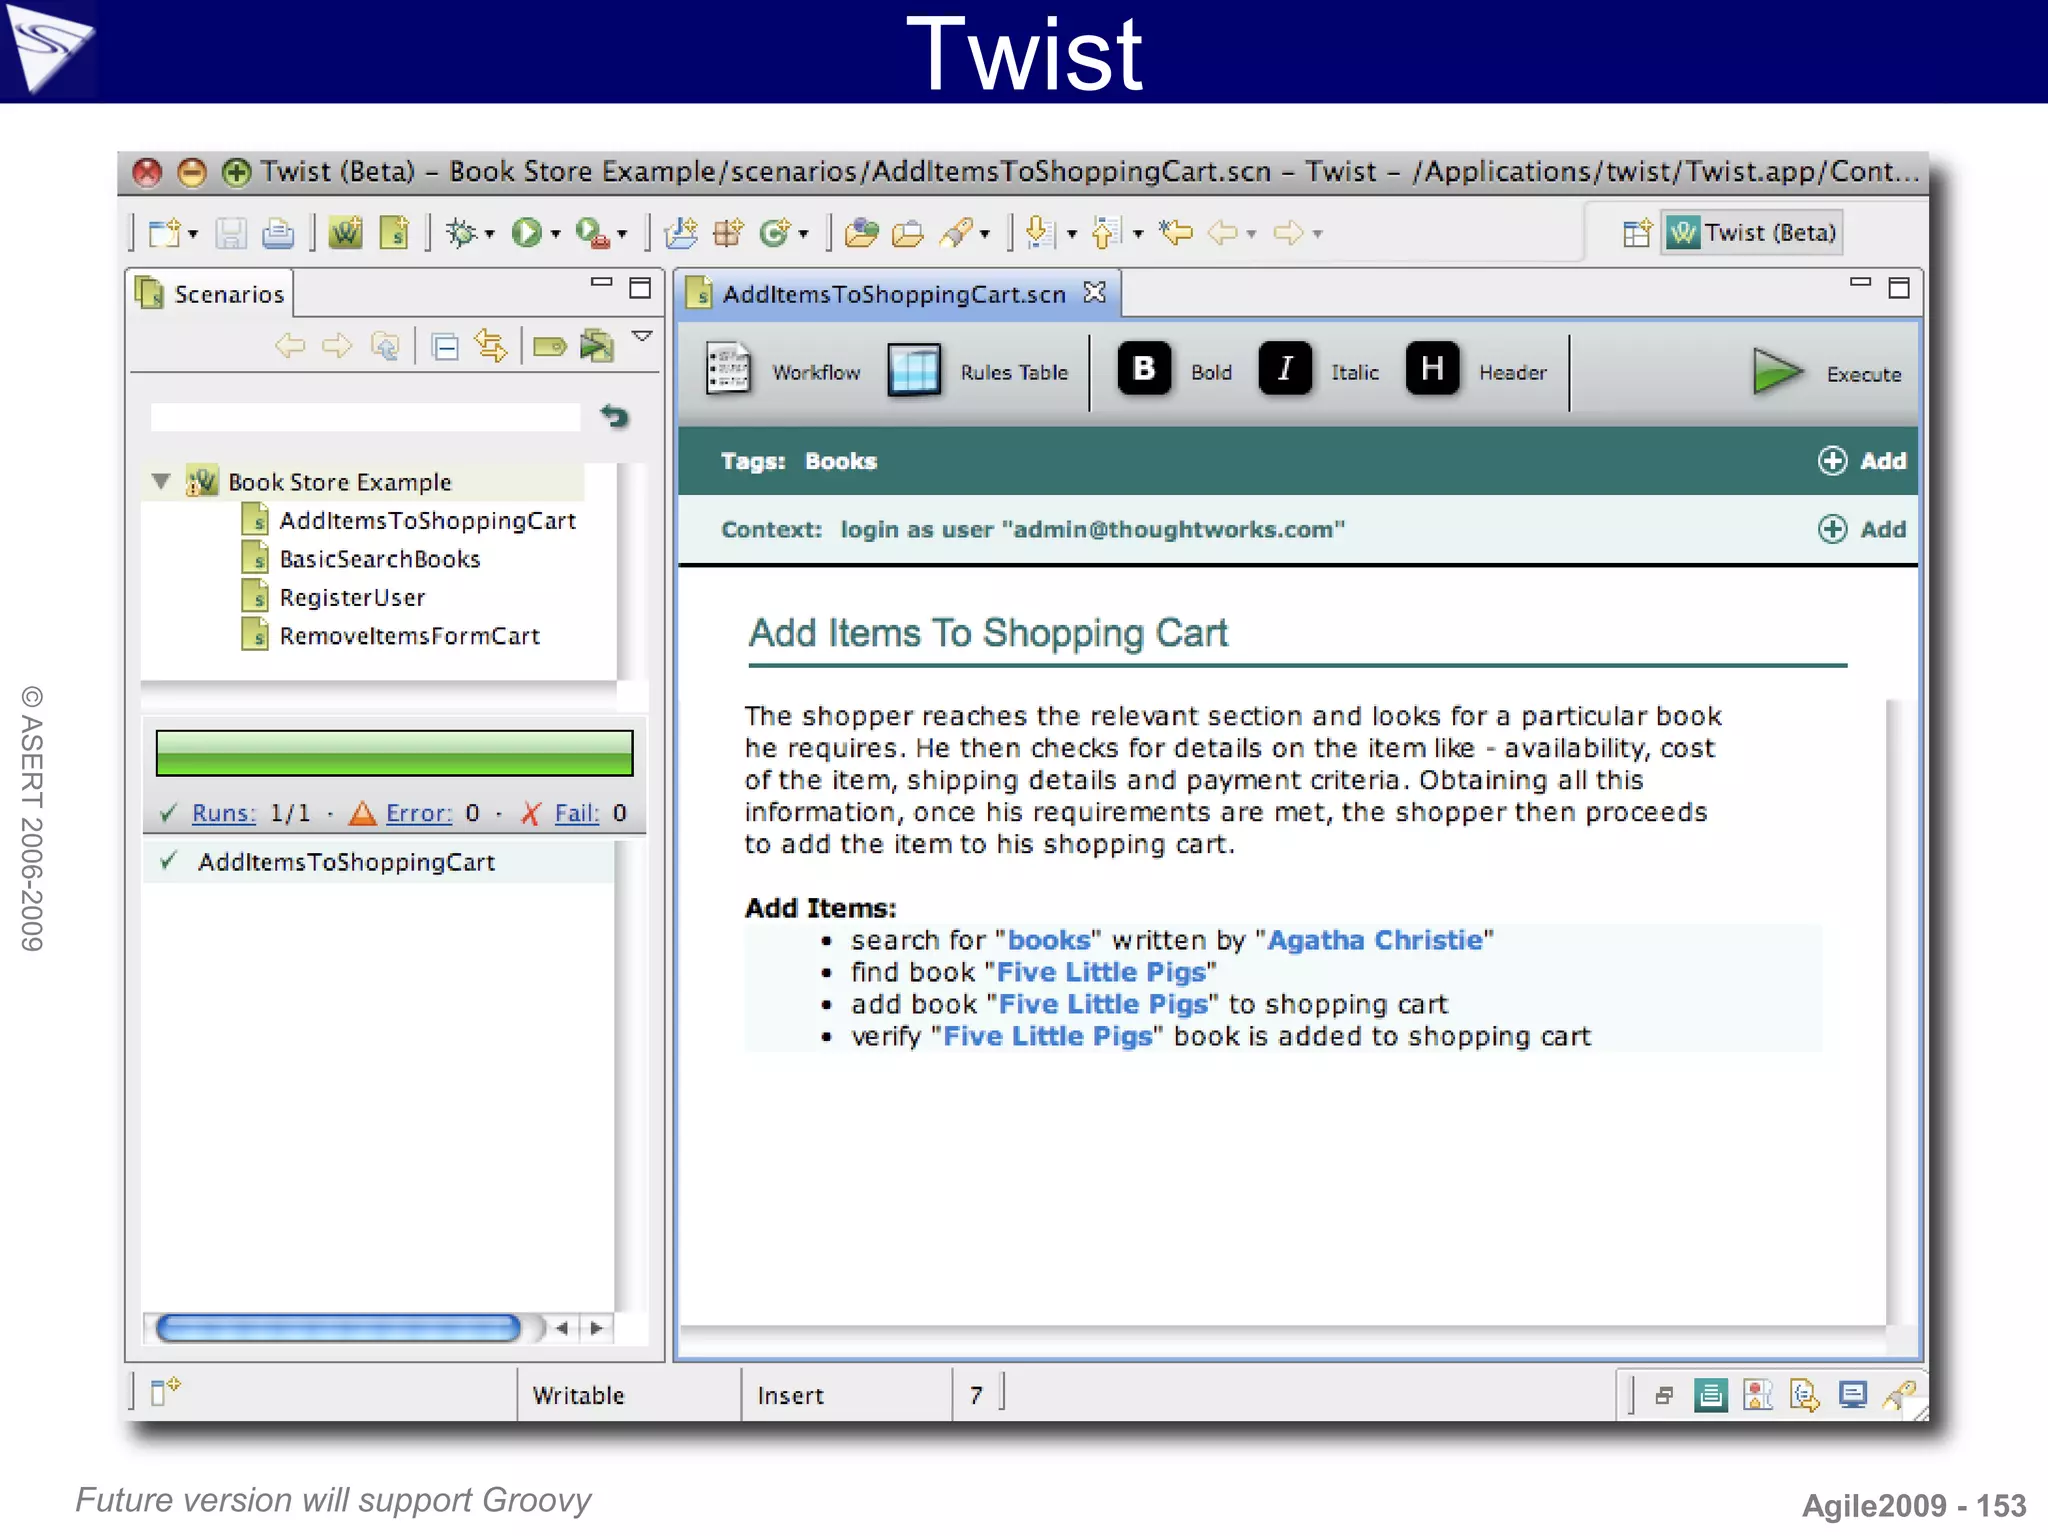Switch to Twist (Beta) perspective button
The height and width of the screenshot is (1536, 2048).
coord(1753,233)
